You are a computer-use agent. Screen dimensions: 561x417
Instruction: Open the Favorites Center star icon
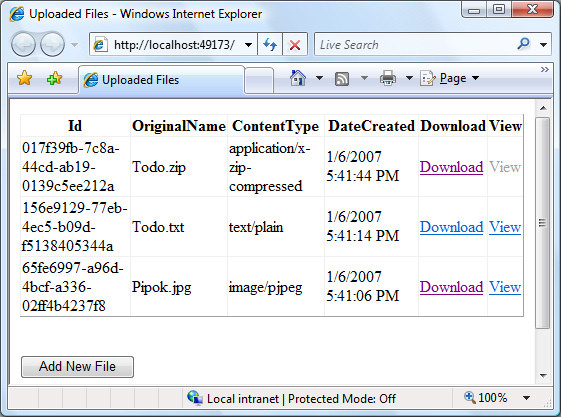click(x=24, y=78)
